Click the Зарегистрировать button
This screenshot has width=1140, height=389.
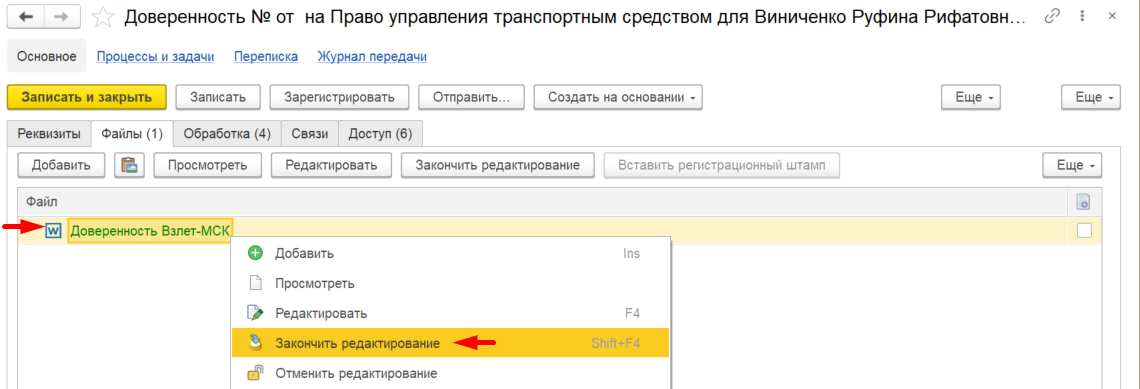340,97
